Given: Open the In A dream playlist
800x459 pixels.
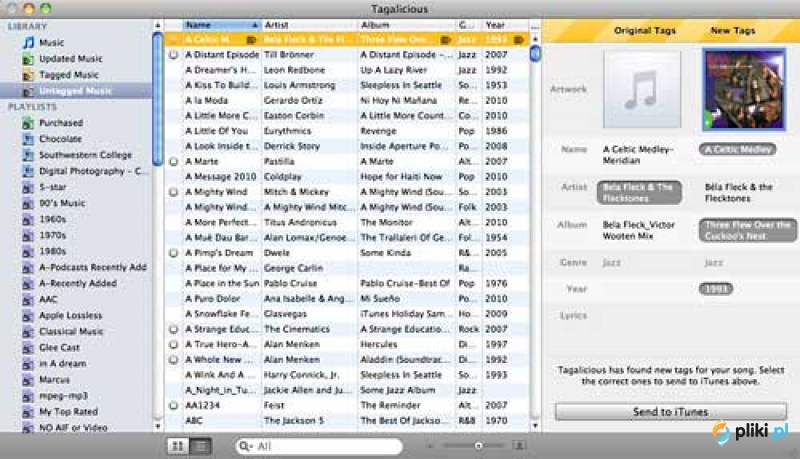Looking at the screenshot, I should pyautogui.click(x=62, y=364).
